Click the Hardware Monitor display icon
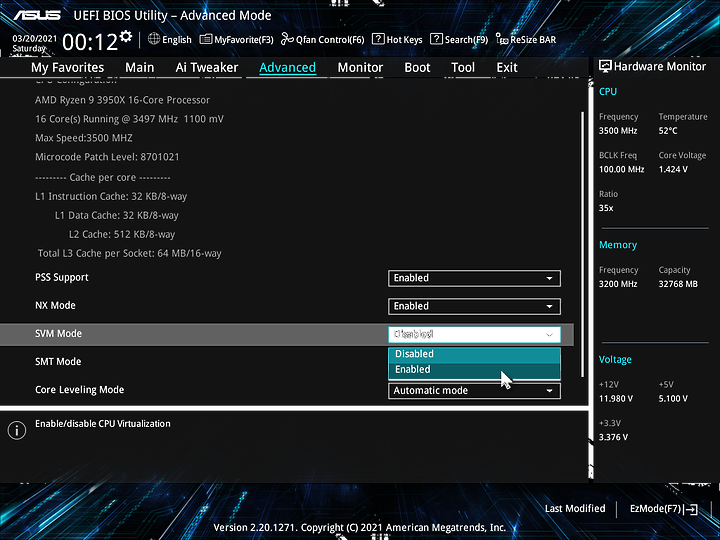 pyautogui.click(x=605, y=67)
